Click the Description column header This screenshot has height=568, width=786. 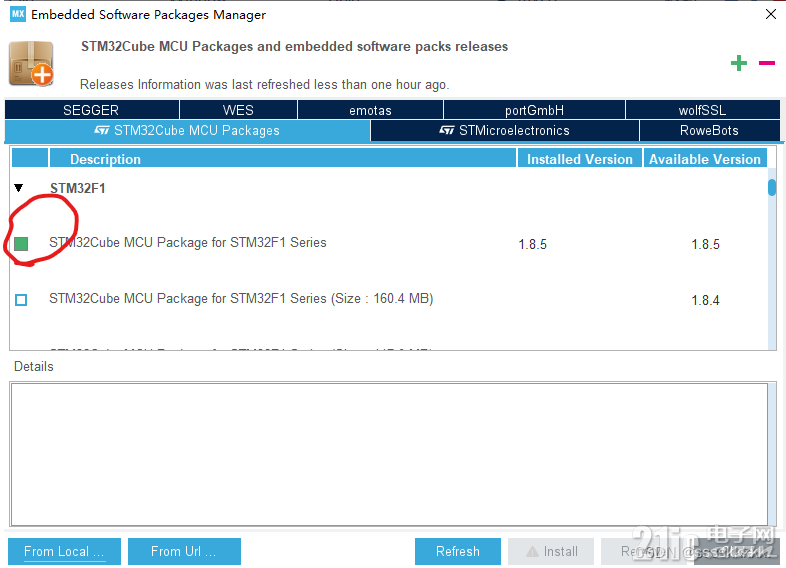tap(283, 158)
